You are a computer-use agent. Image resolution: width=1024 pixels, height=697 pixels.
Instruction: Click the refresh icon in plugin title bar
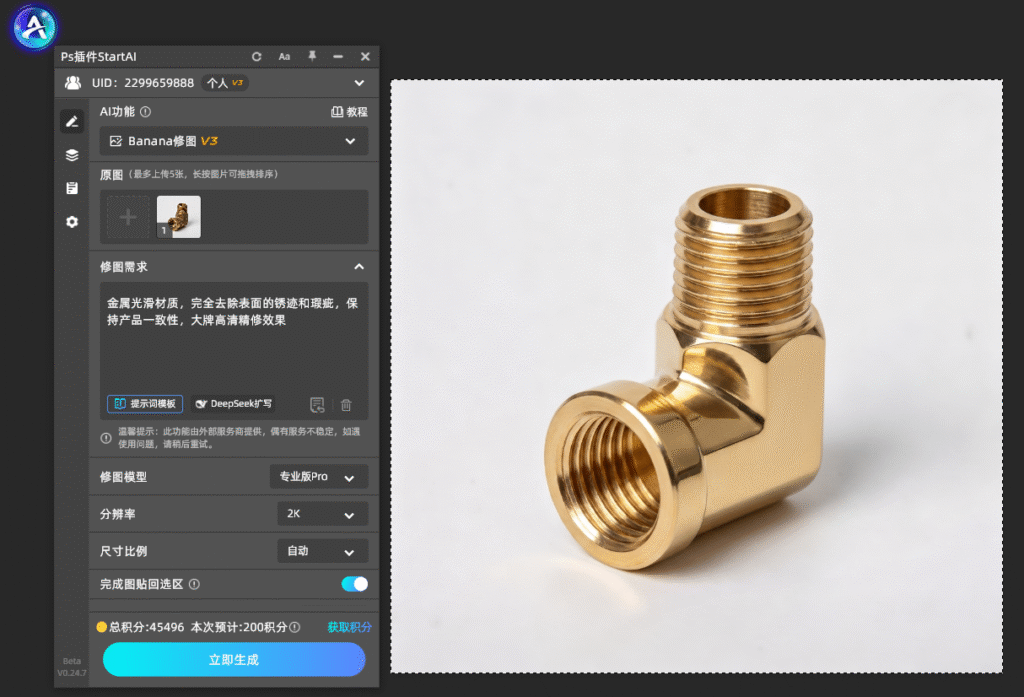click(x=257, y=57)
